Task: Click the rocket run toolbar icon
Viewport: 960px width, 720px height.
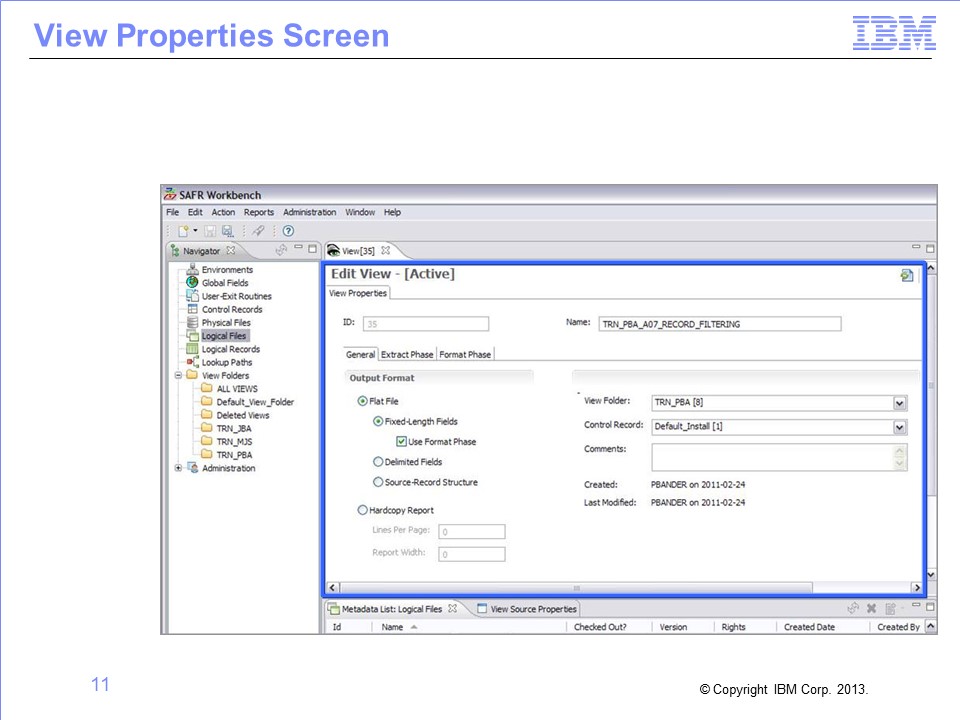Action: click(258, 231)
